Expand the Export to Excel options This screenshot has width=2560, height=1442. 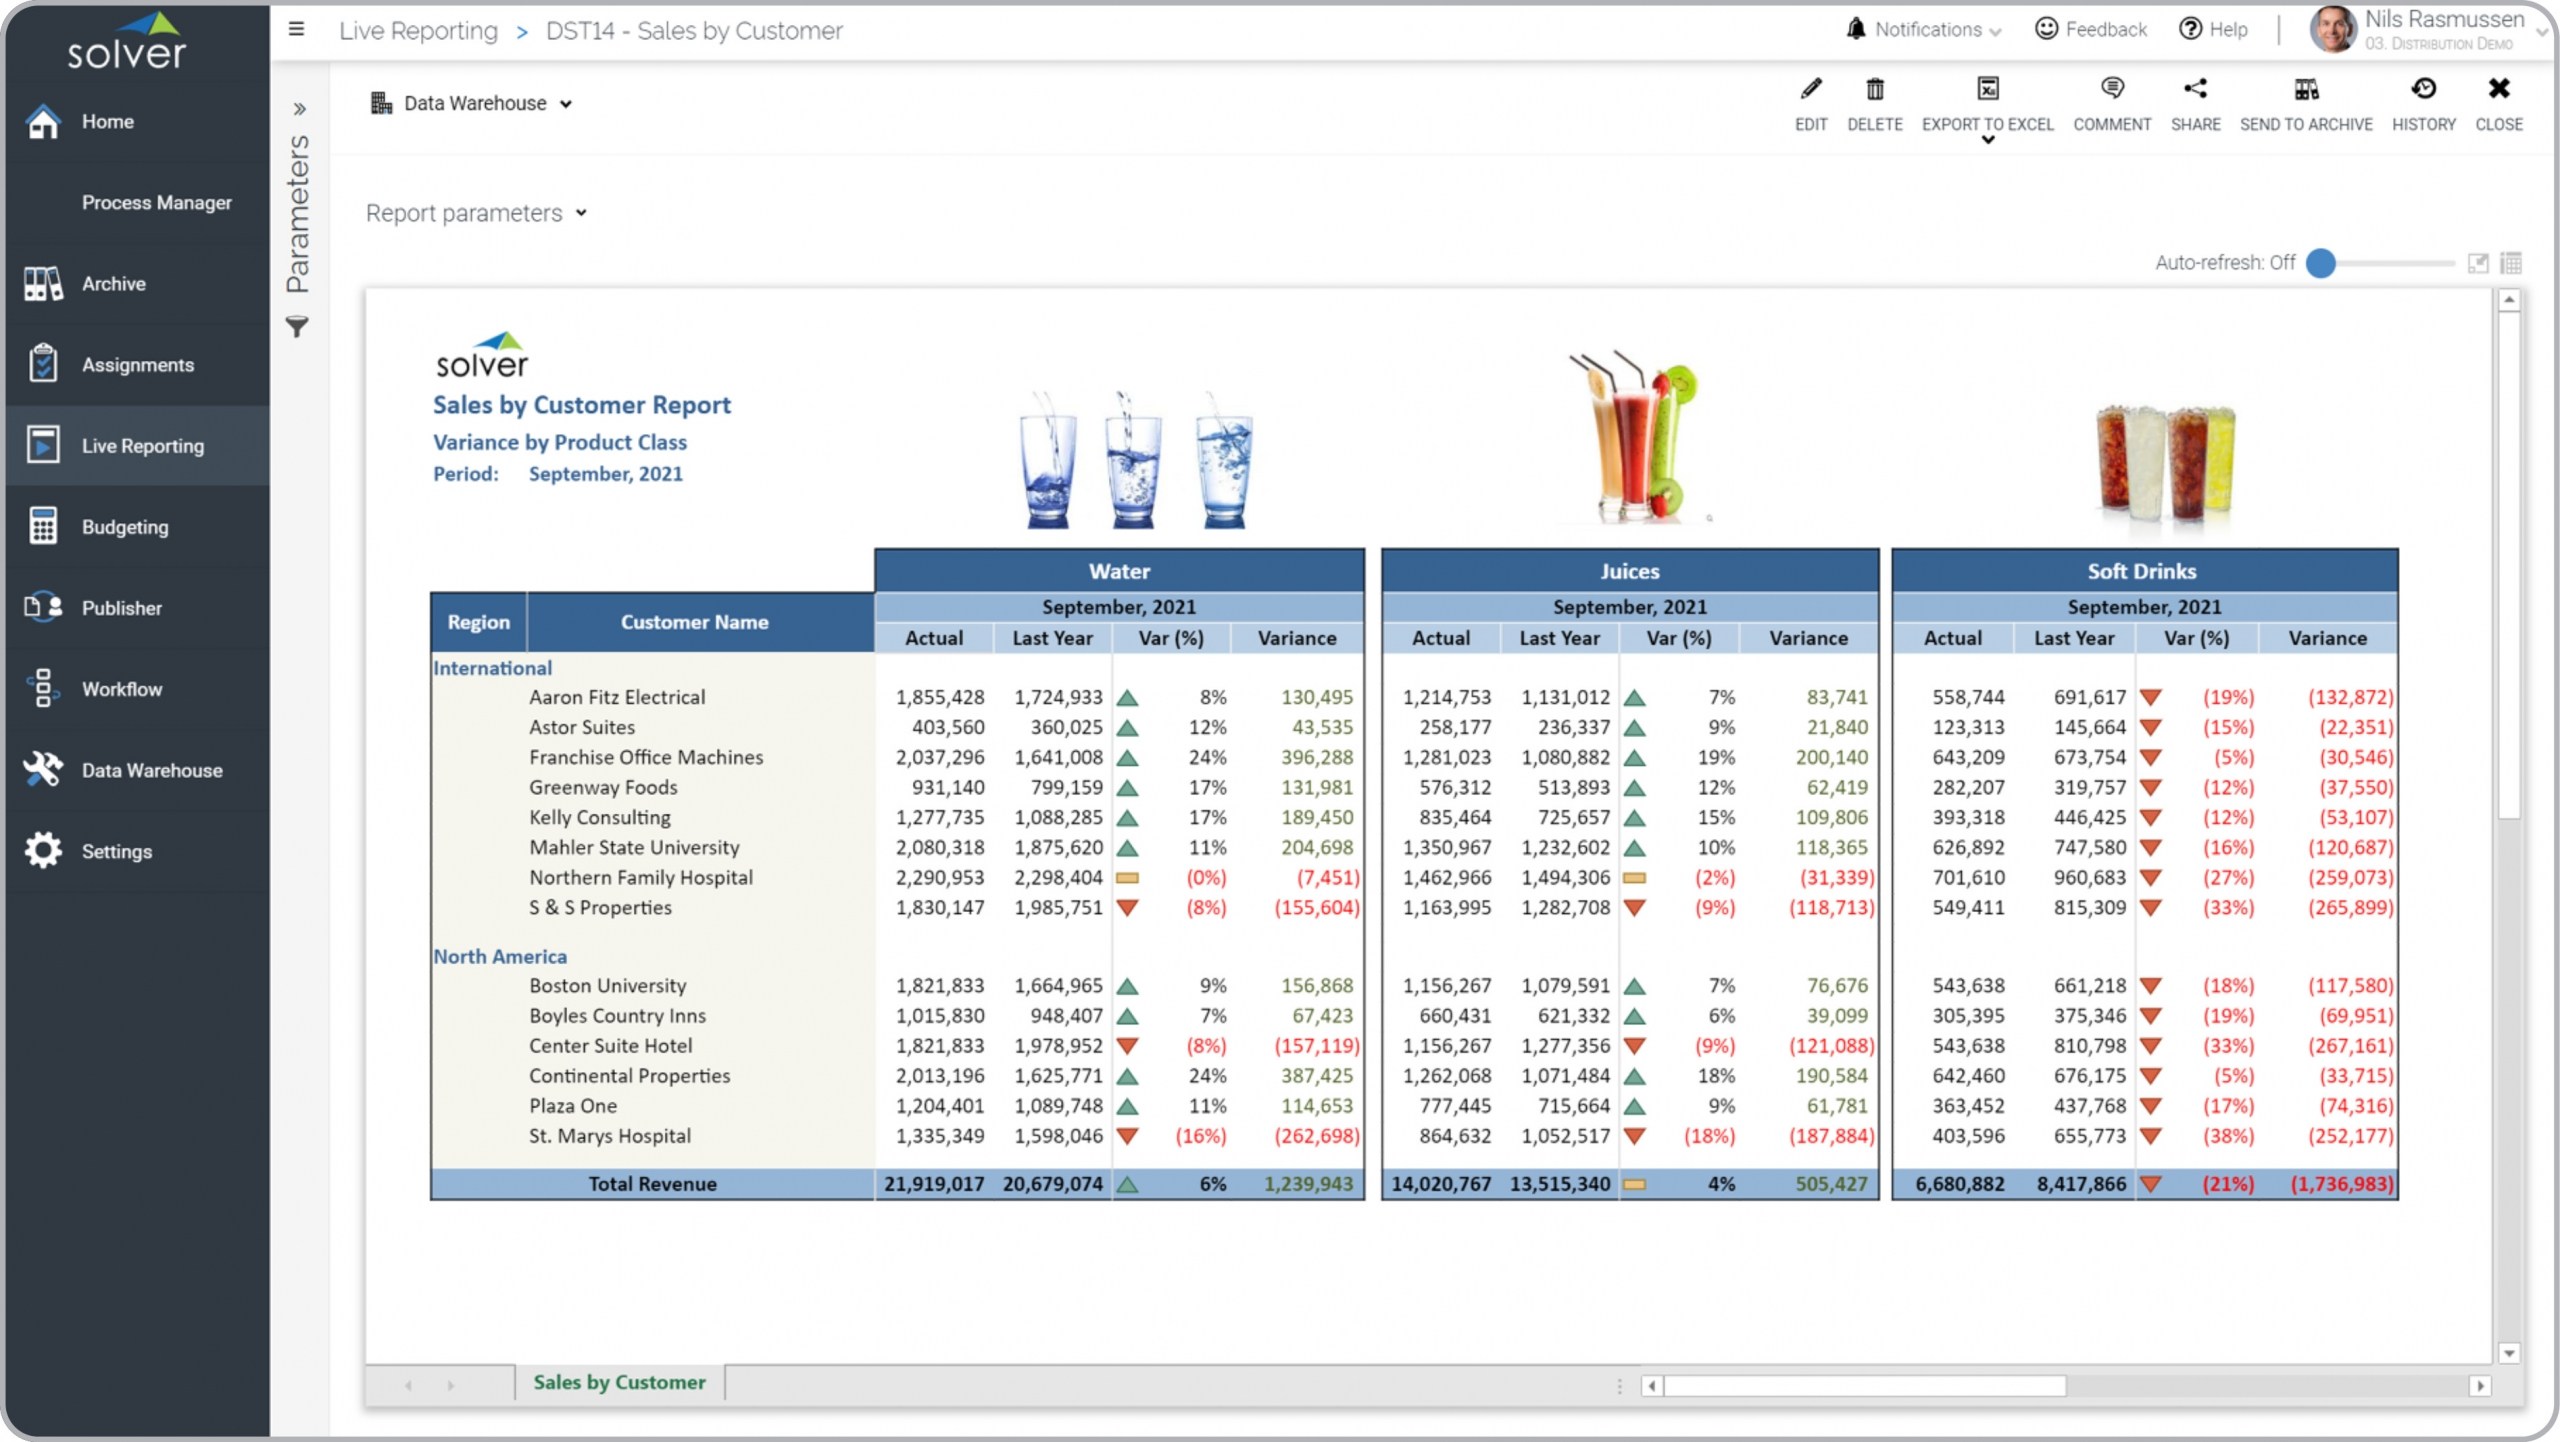click(1987, 140)
